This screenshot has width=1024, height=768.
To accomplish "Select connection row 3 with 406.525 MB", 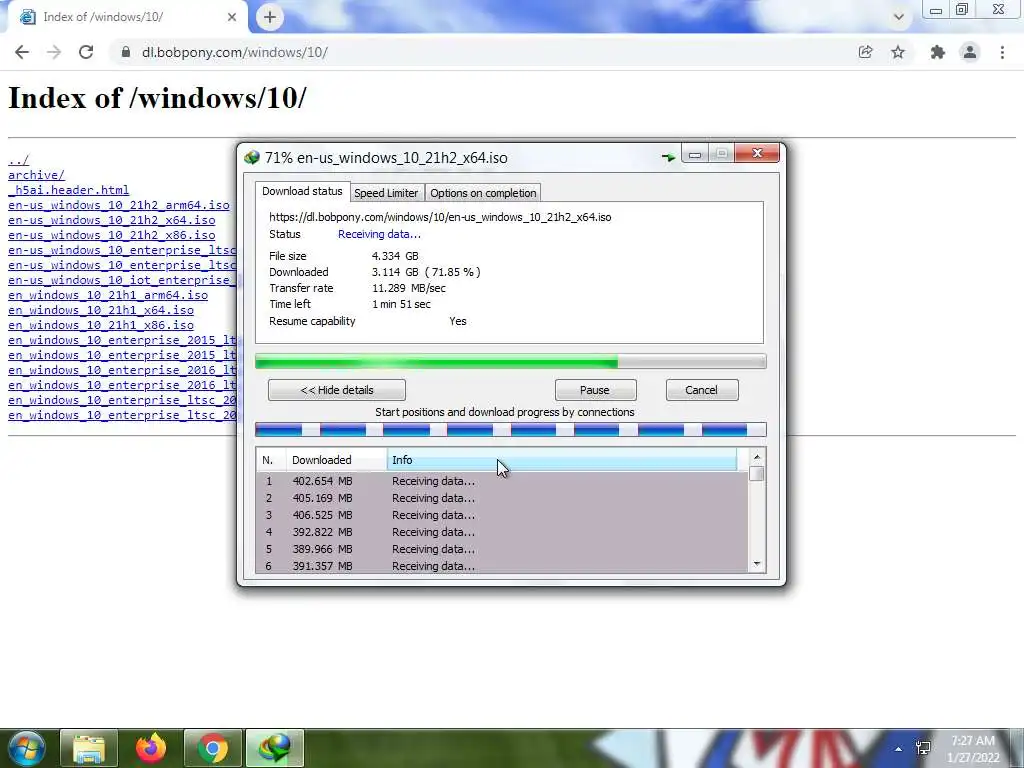I will 502,515.
